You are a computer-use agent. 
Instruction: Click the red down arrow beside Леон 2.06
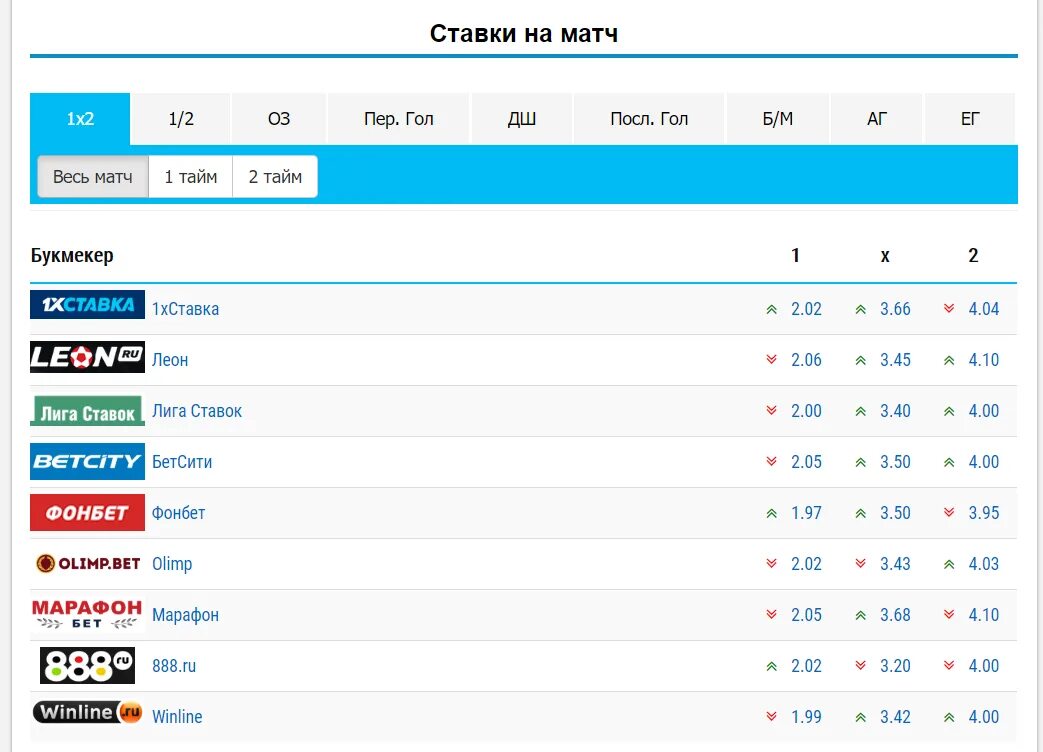[772, 360]
